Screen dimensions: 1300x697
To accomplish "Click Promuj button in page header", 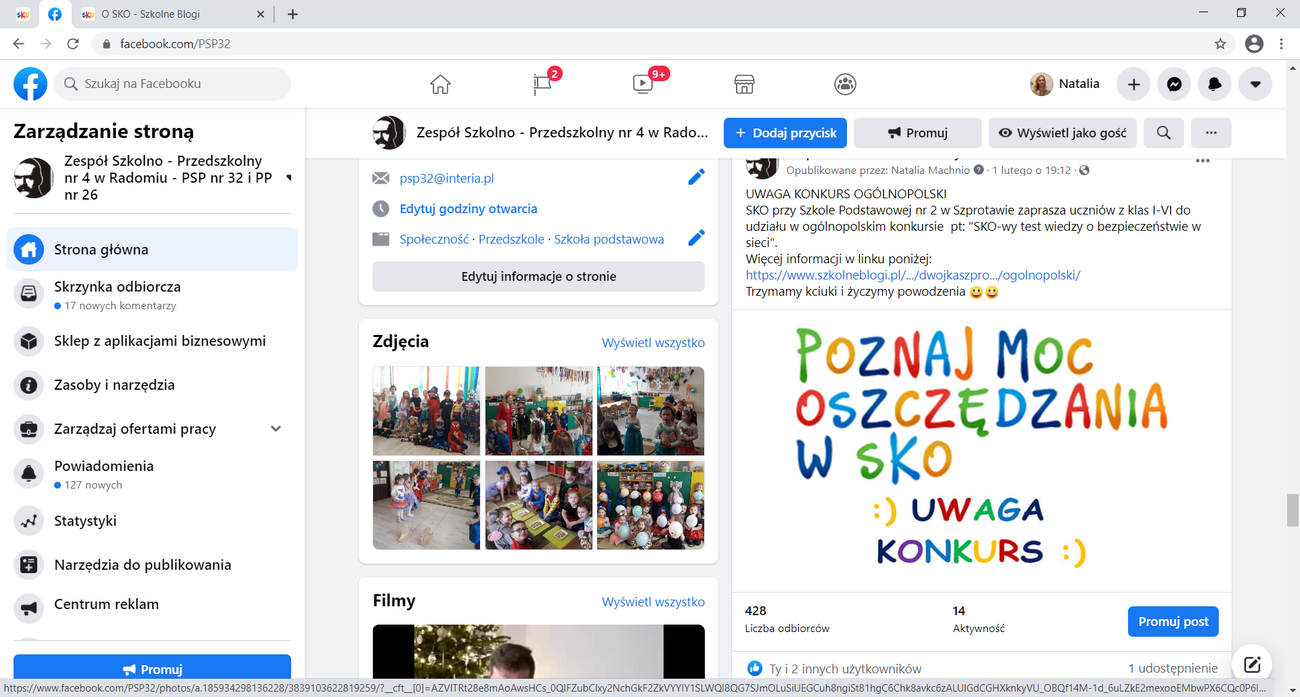I will 918,133.
